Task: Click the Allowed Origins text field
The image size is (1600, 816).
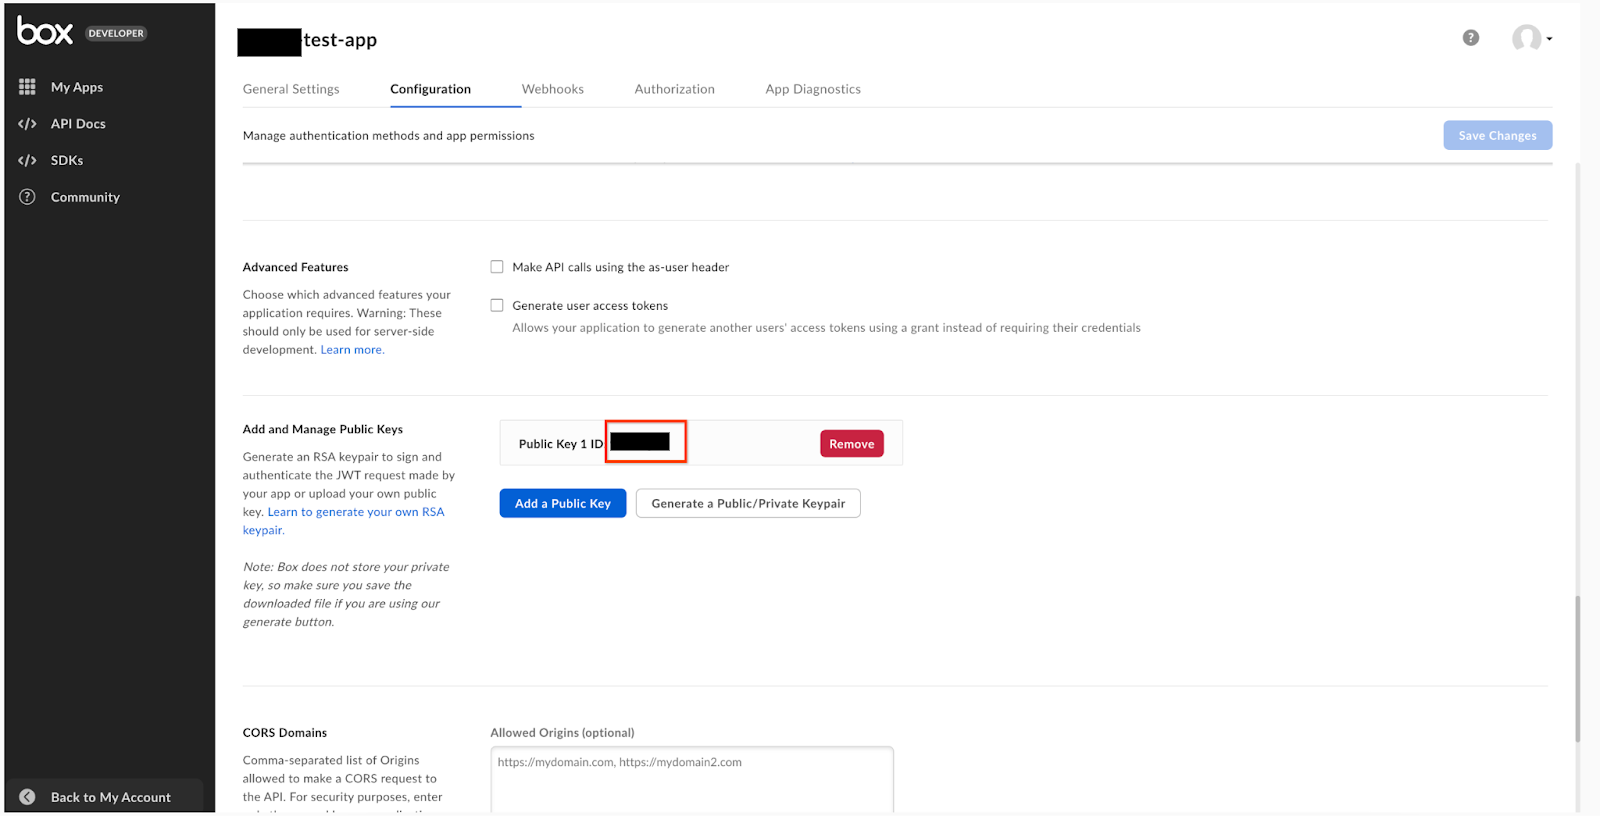Action: tap(691, 780)
